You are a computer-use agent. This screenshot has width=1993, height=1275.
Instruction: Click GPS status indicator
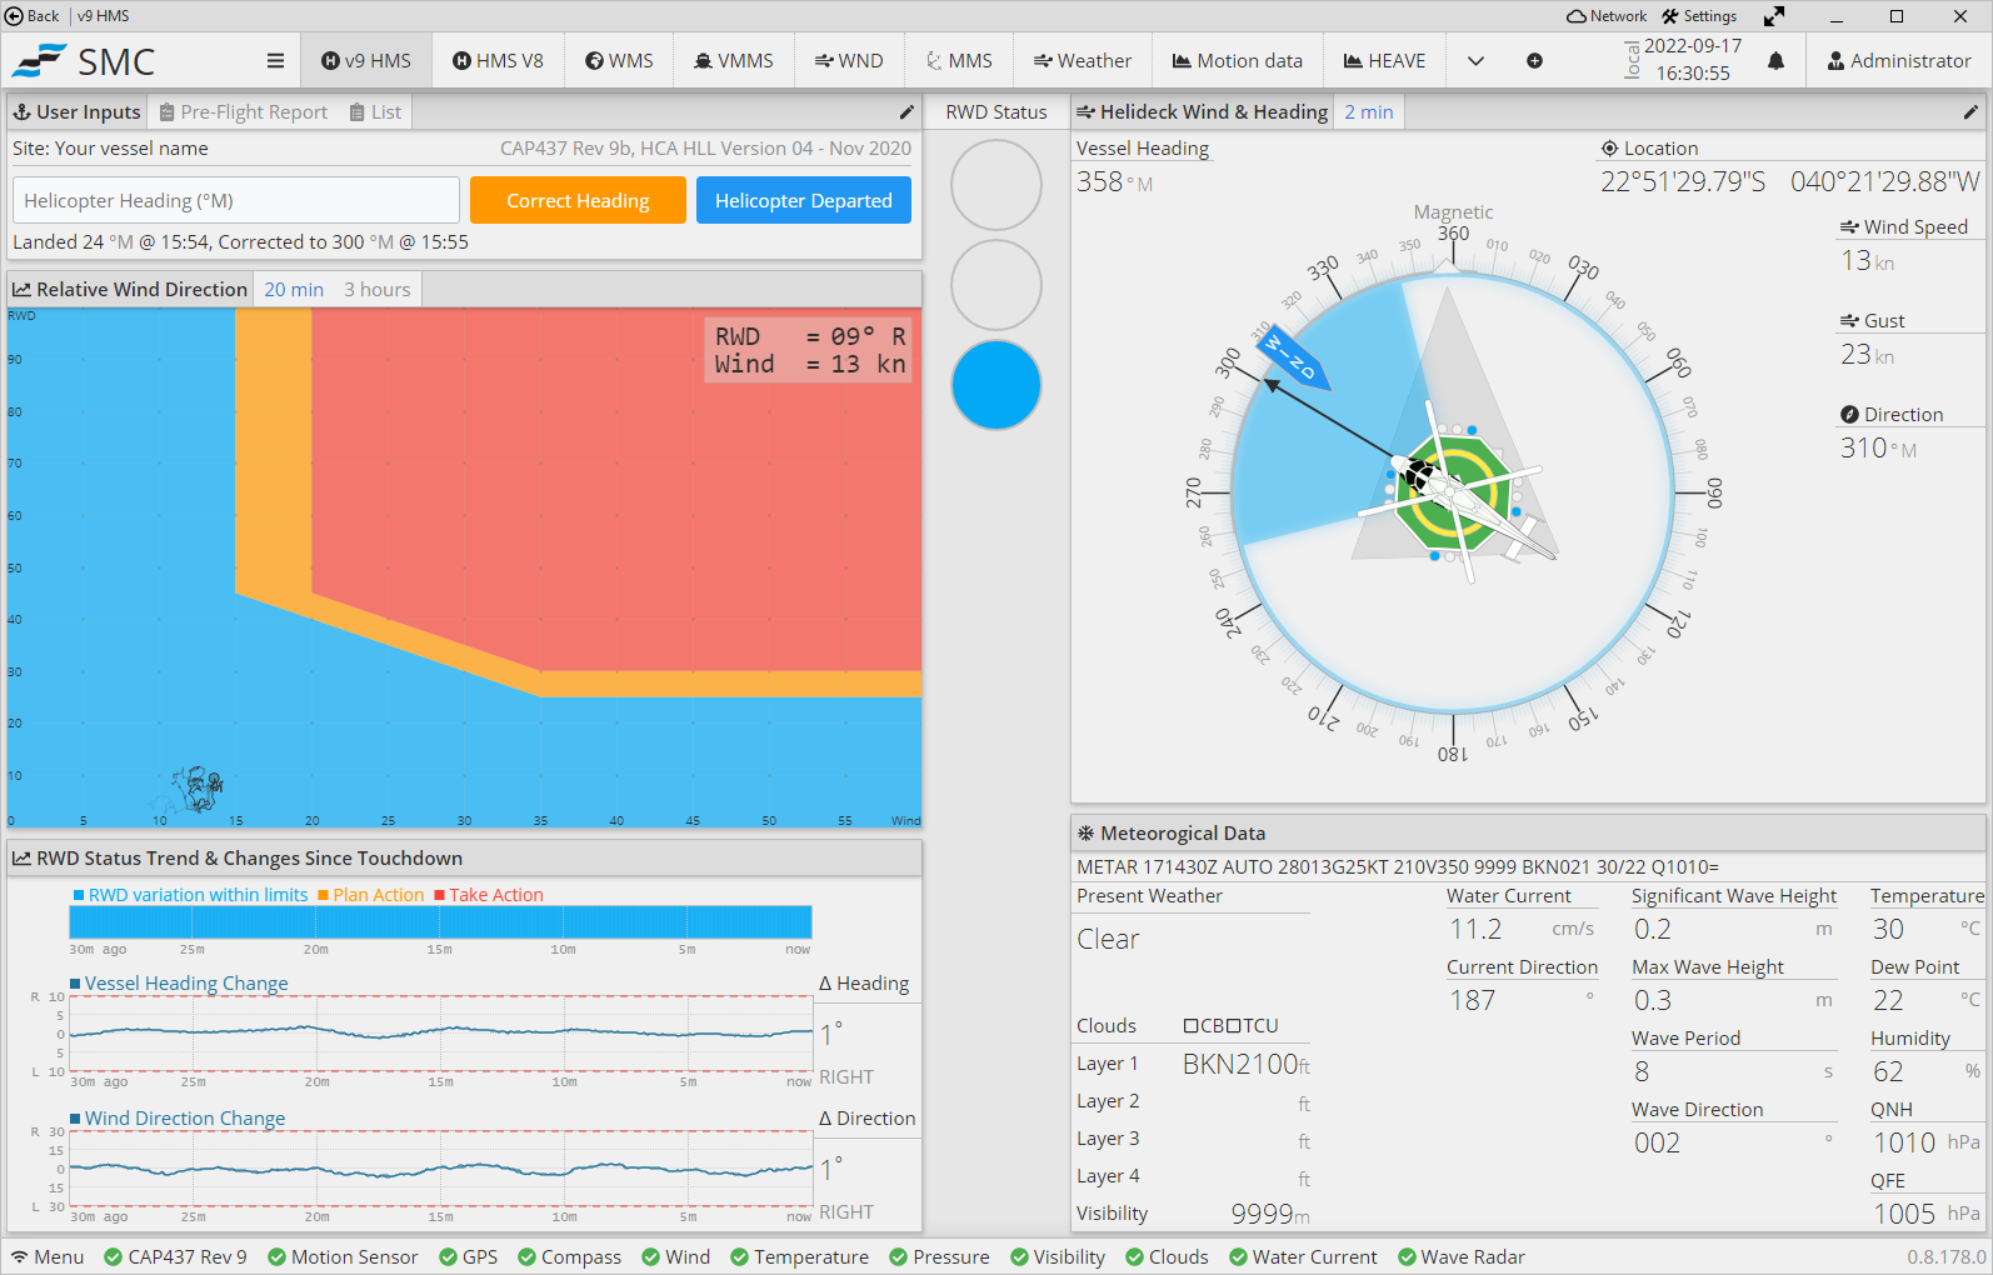point(468,1257)
